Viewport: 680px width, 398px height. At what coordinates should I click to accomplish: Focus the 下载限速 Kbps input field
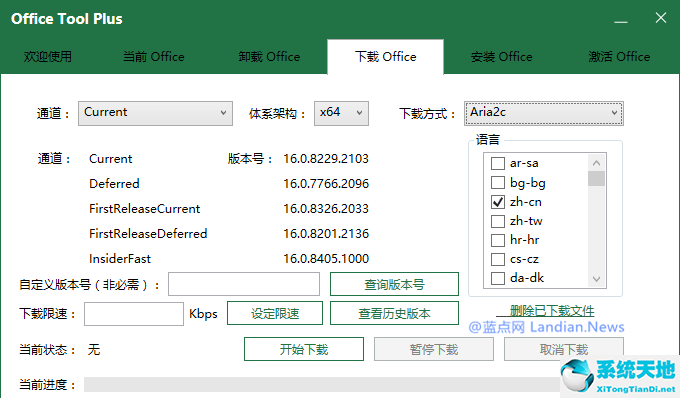coord(134,313)
